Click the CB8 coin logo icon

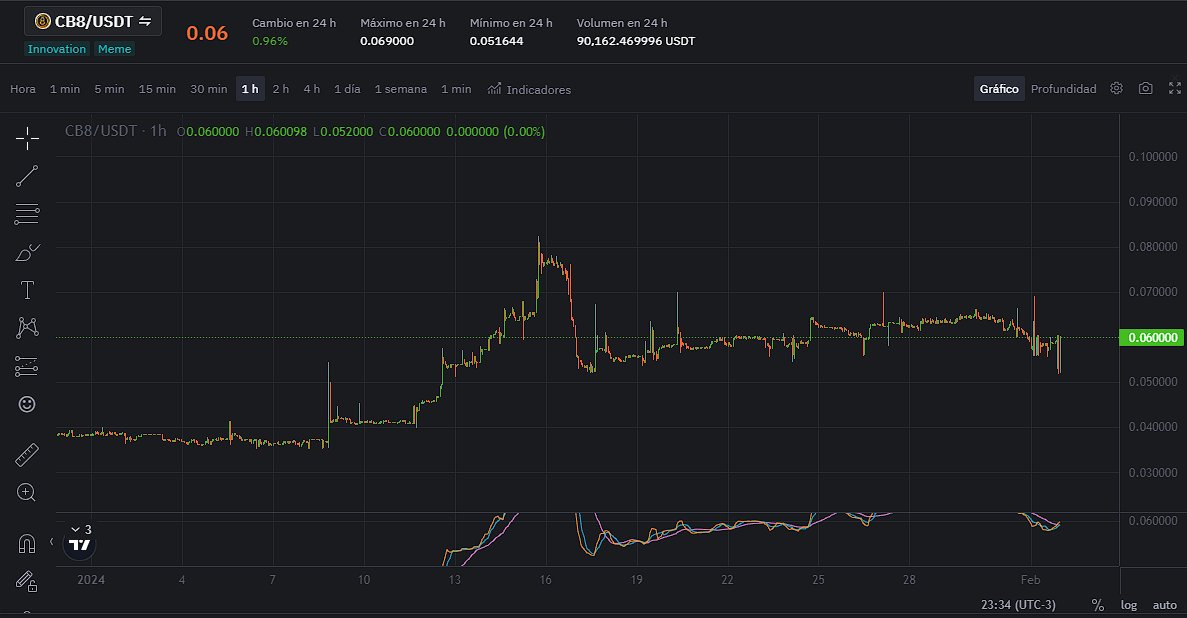[43, 21]
